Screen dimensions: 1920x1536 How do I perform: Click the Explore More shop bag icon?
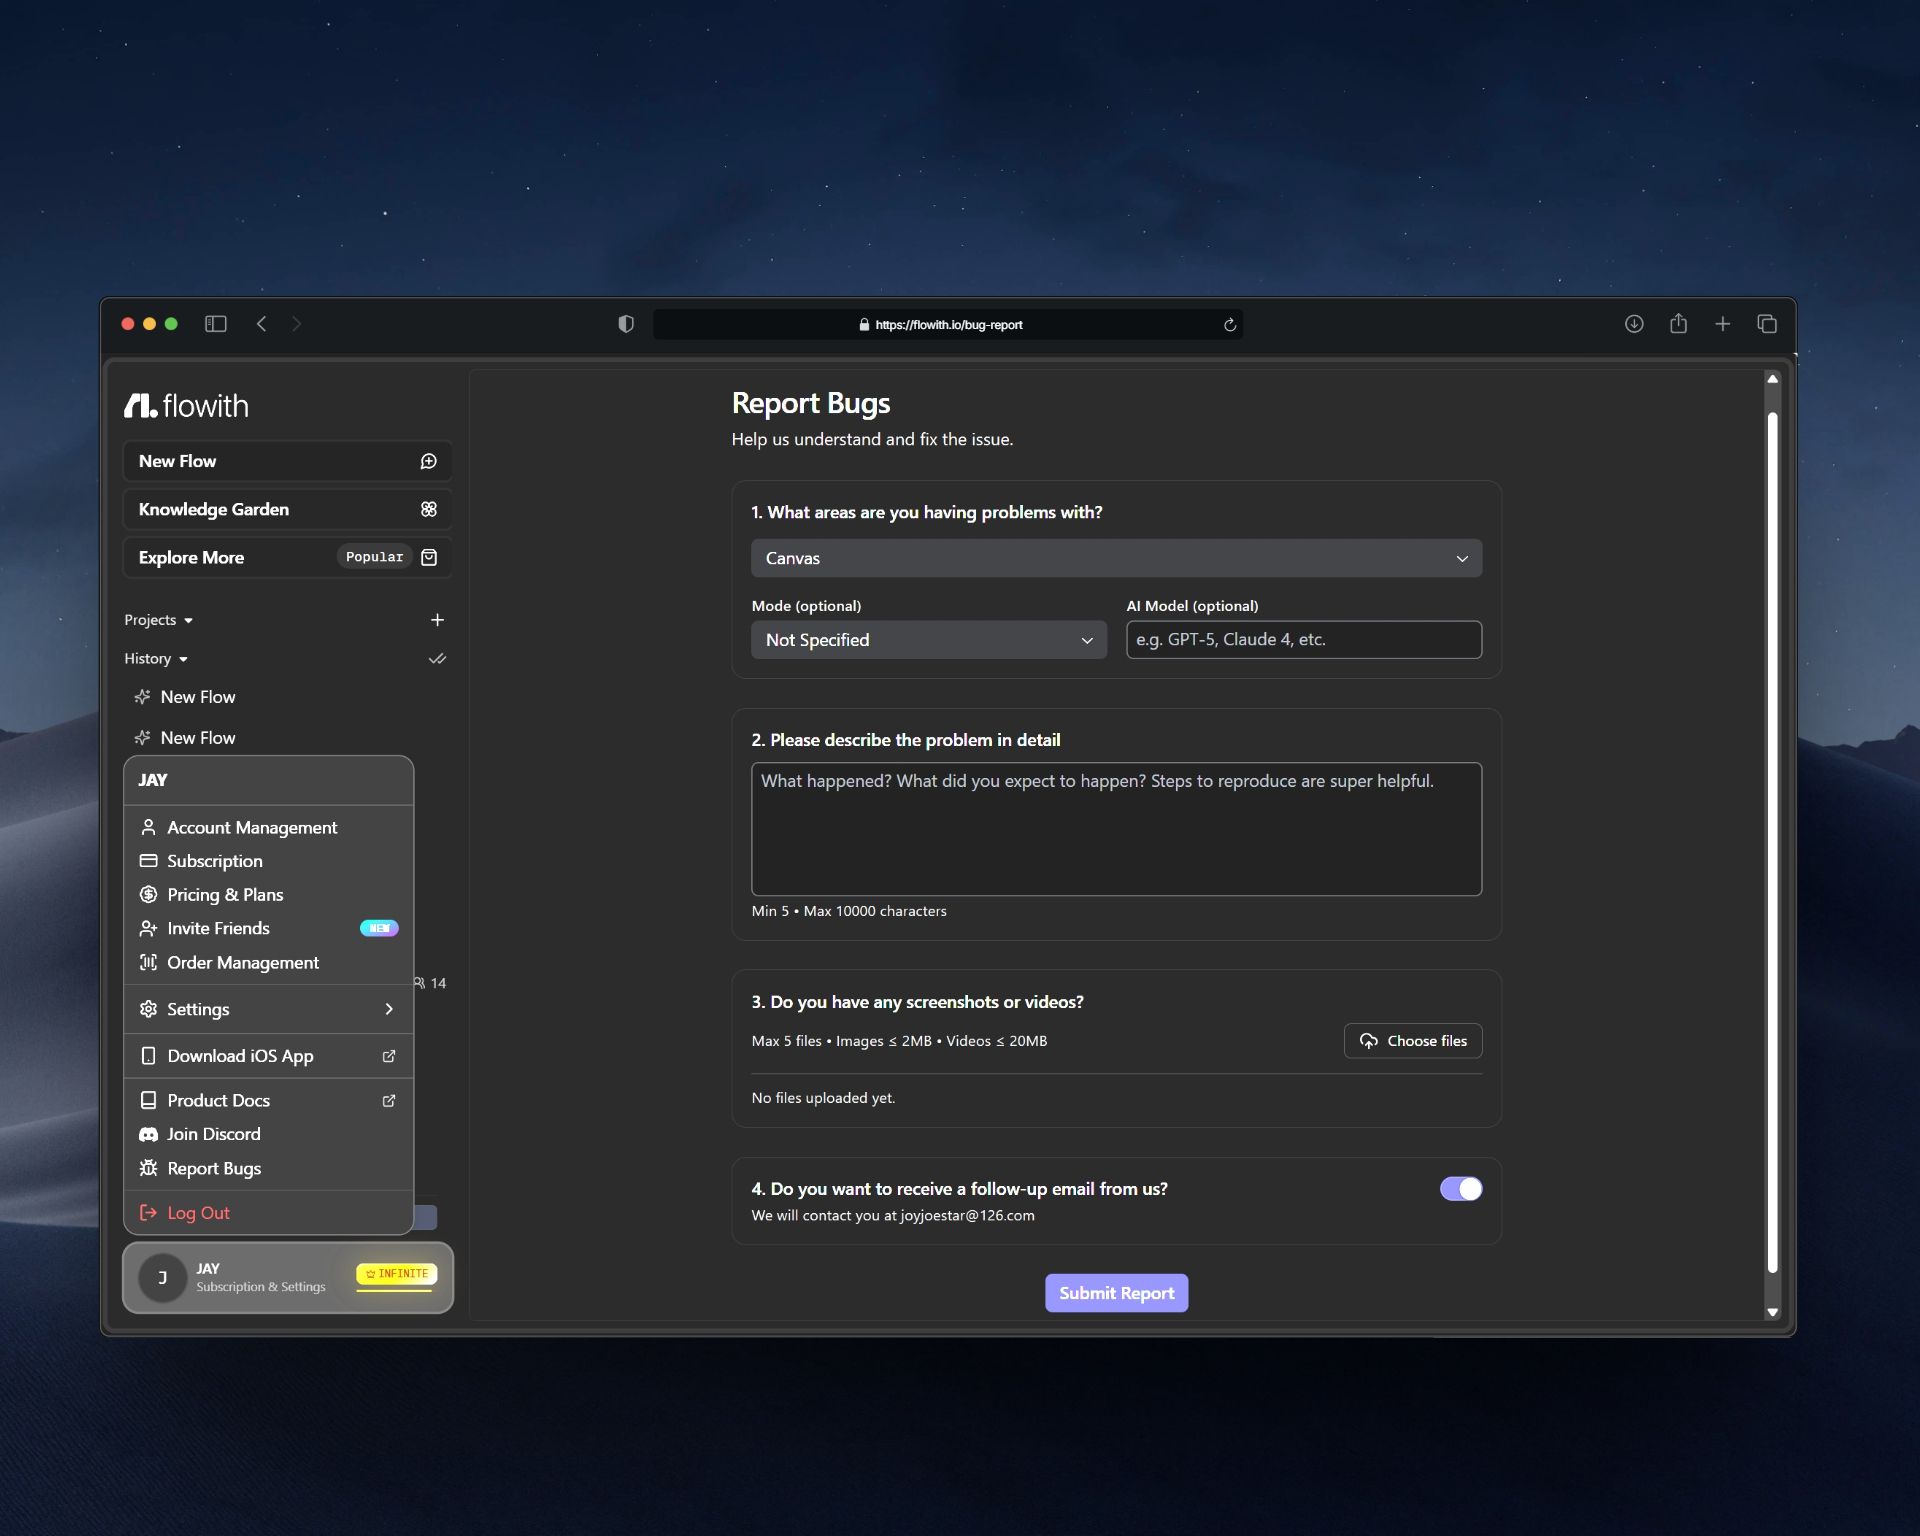428,557
